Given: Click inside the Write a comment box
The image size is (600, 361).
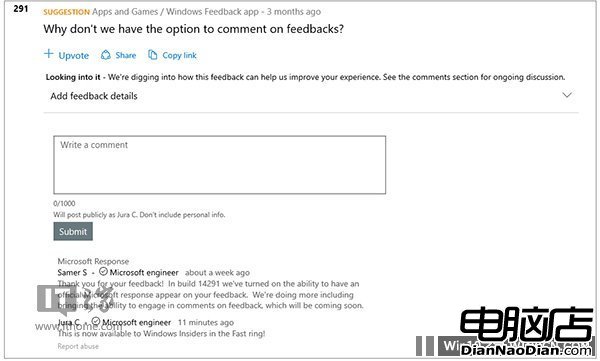Looking at the screenshot, I should tap(220, 165).
